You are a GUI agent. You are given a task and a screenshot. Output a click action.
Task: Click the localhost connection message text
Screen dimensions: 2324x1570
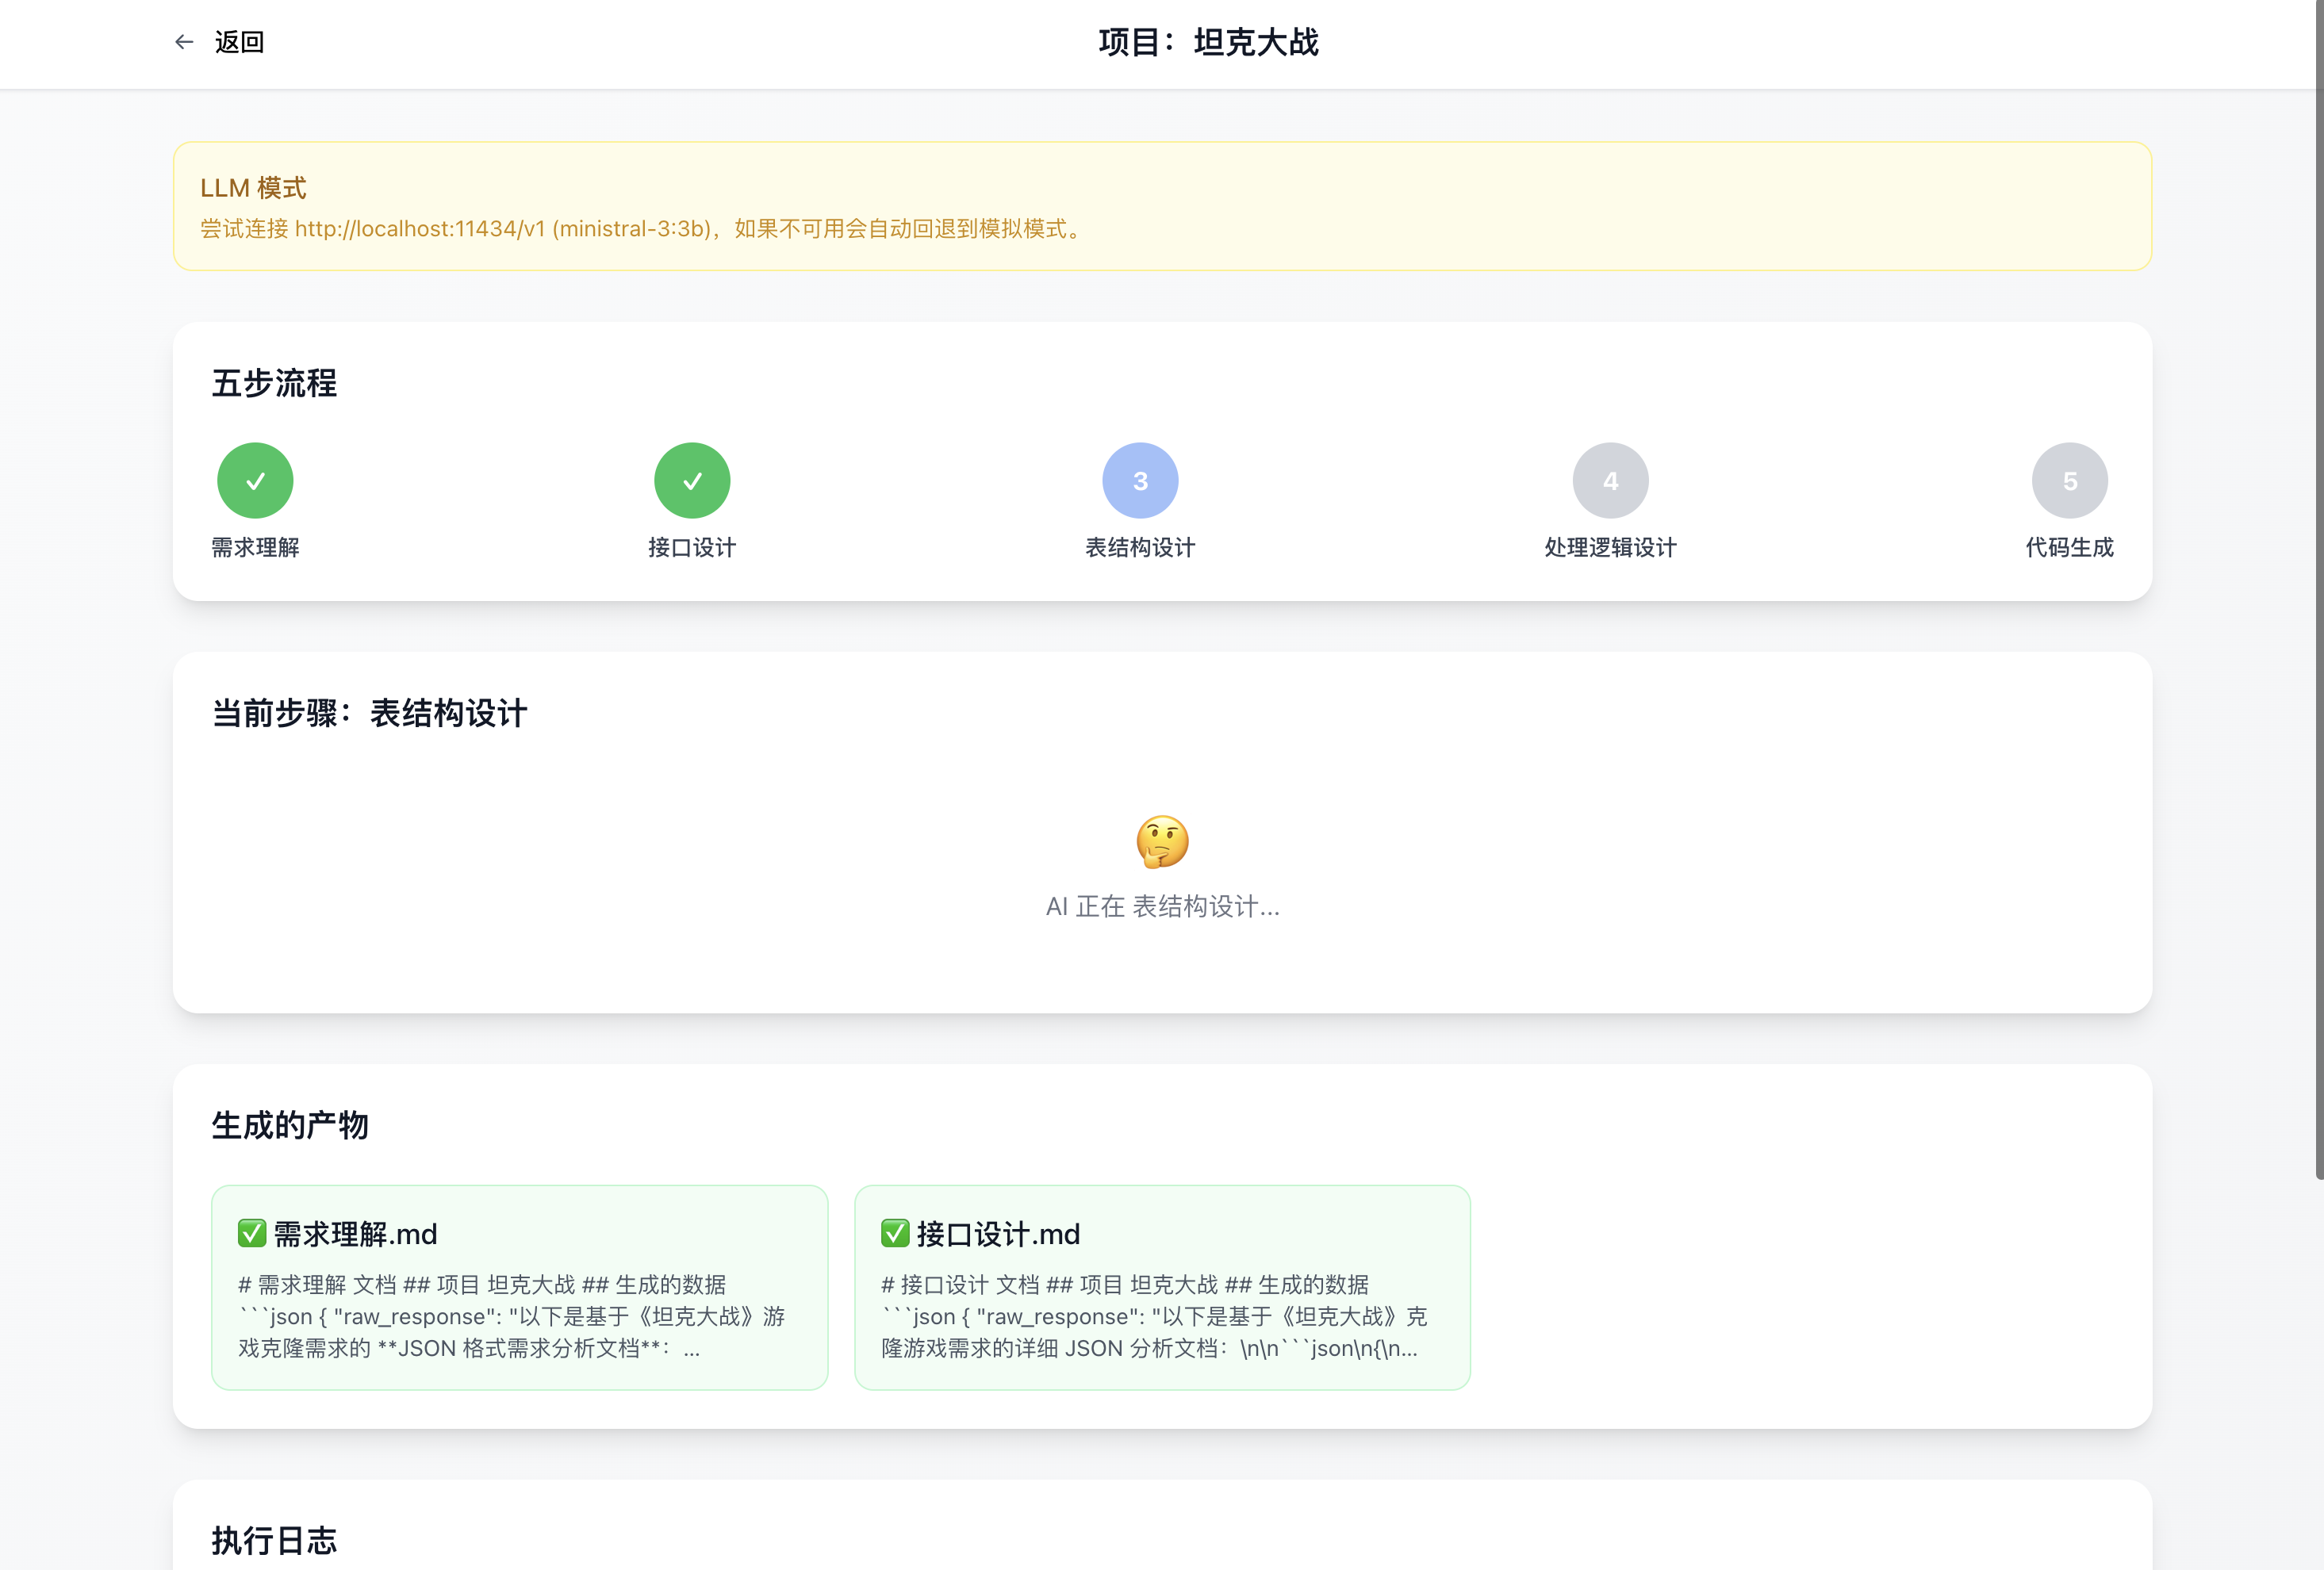coord(642,229)
